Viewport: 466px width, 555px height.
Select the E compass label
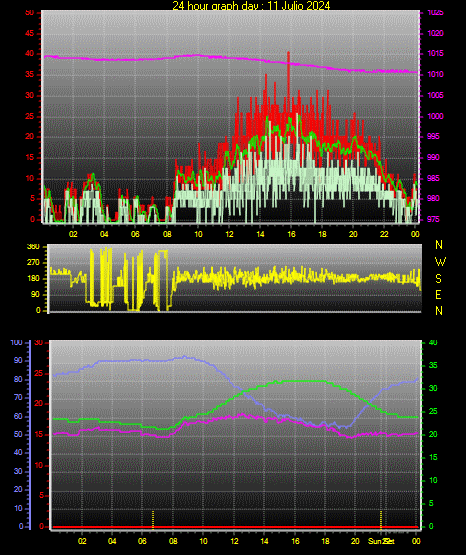[x=438, y=295]
